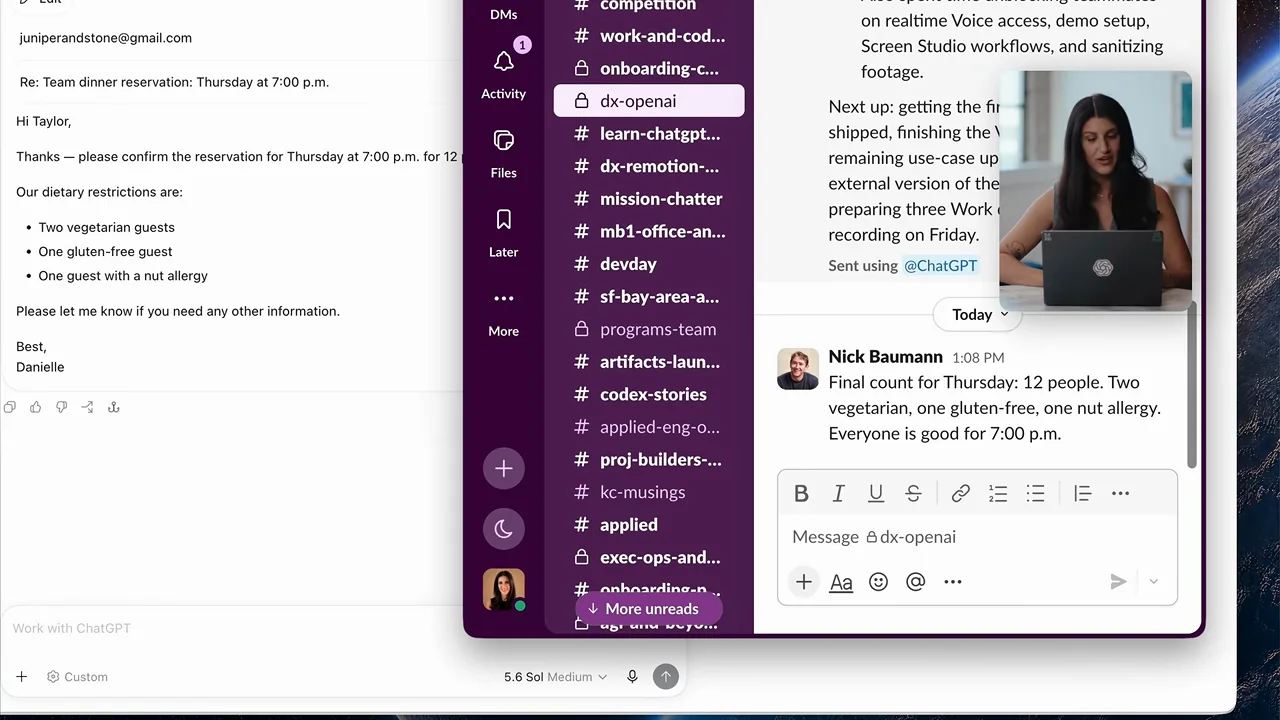Copy the ChatGPT email response
The height and width of the screenshot is (720, 1280).
[x=10, y=407]
